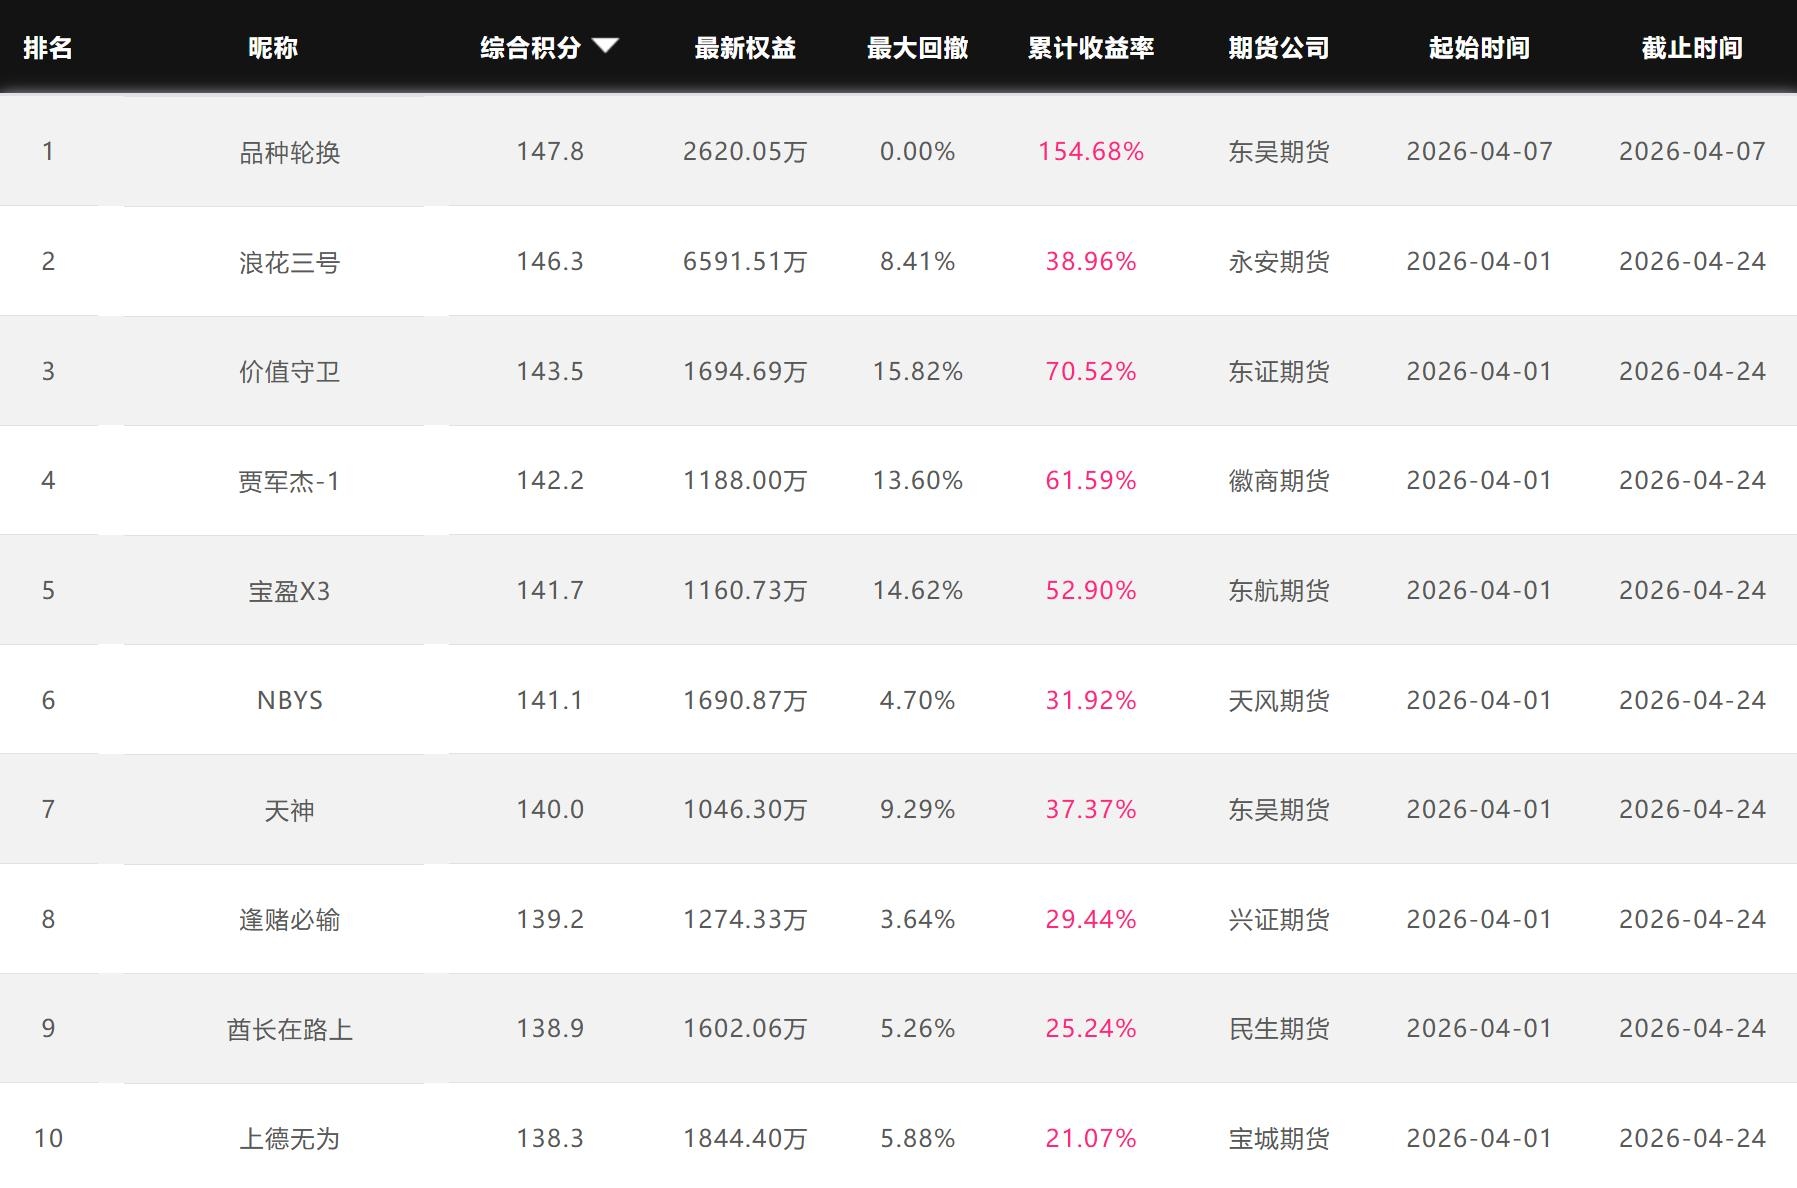Open 宝盈X3 account details
The width and height of the screenshot is (1797, 1188).
(x=290, y=591)
